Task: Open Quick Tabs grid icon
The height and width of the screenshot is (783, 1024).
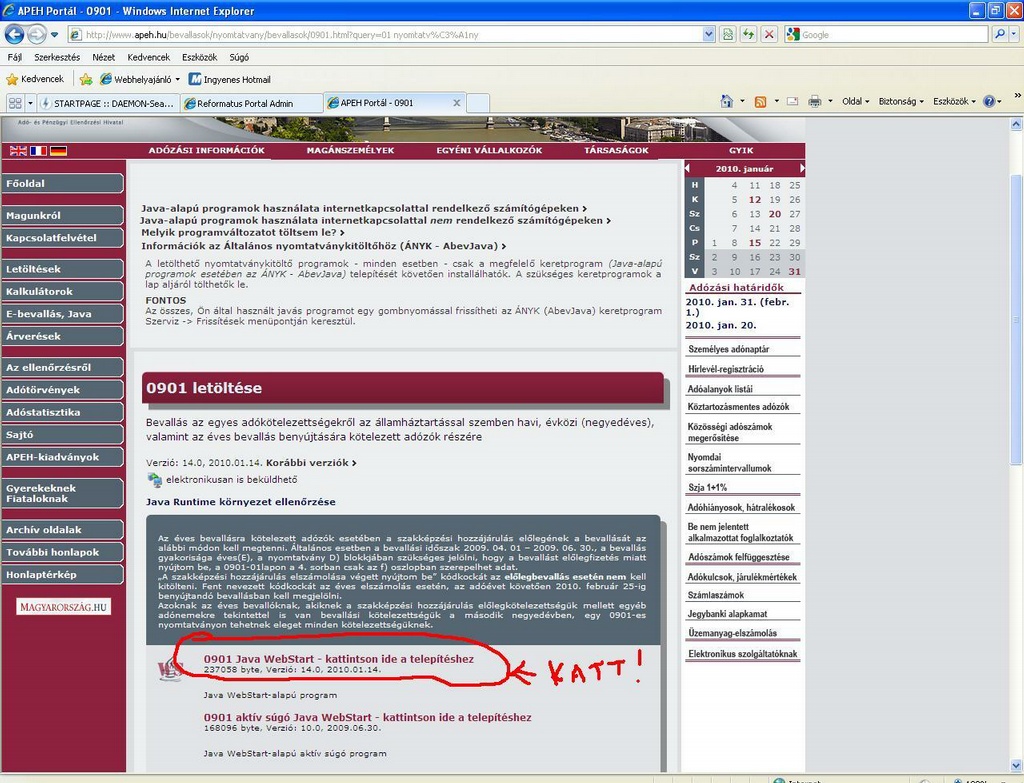Action: click(15, 103)
